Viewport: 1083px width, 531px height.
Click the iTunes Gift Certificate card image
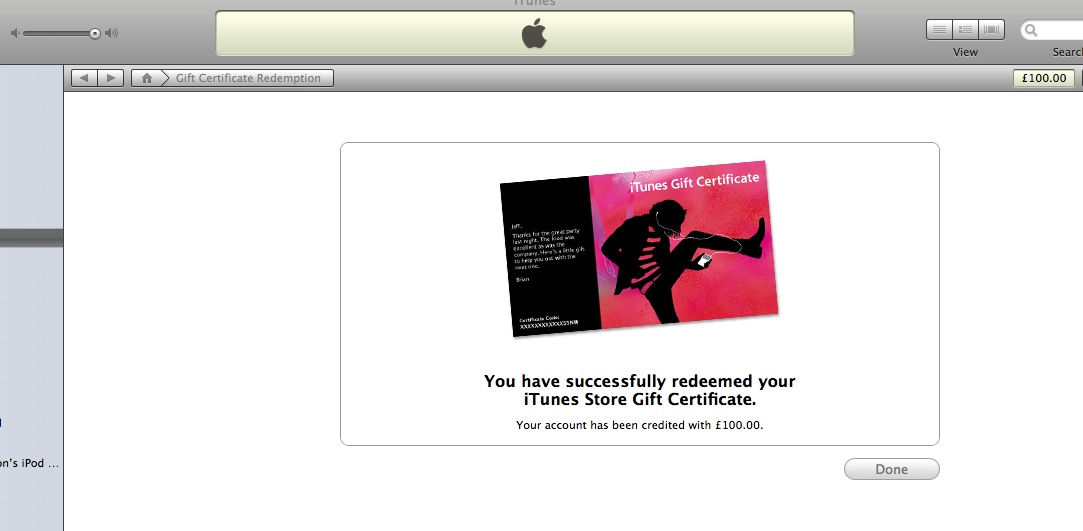point(639,249)
